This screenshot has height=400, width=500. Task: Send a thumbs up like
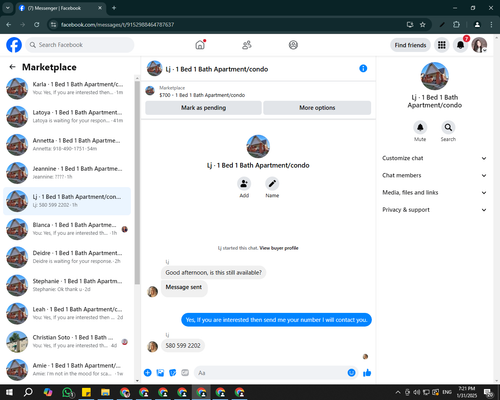tap(367, 373)
